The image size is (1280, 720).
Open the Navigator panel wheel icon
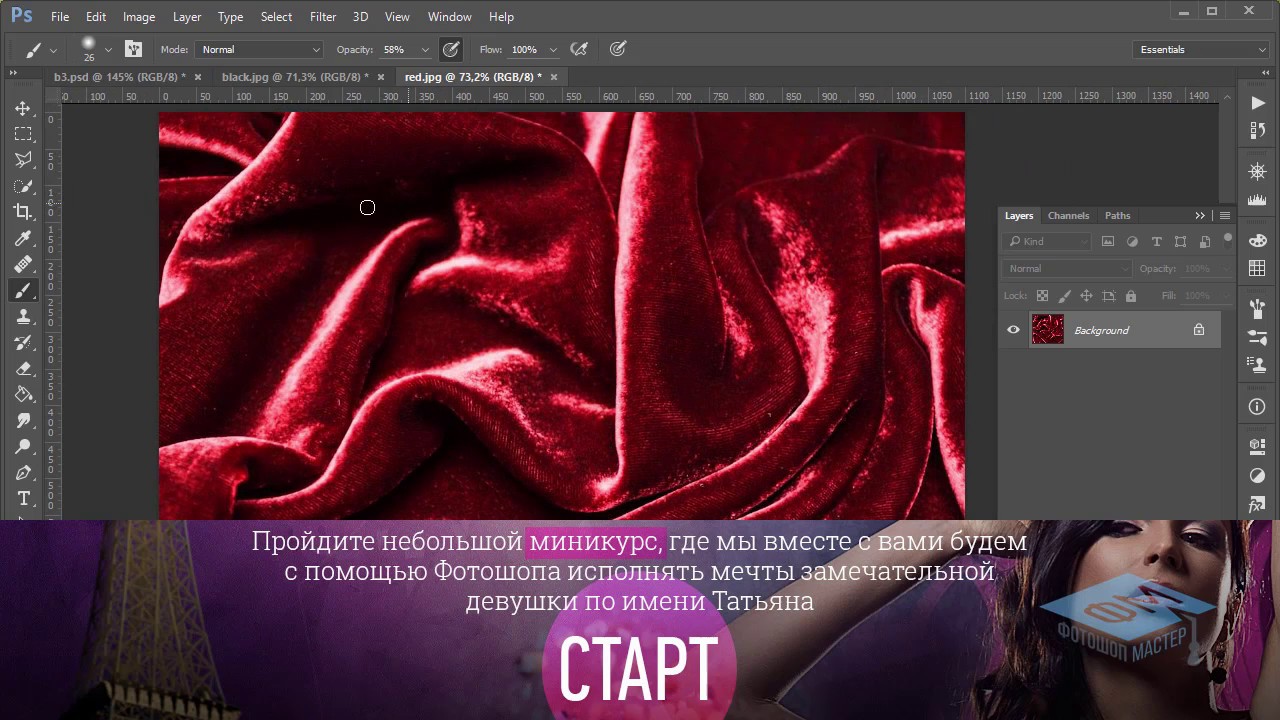point(1257,172)
